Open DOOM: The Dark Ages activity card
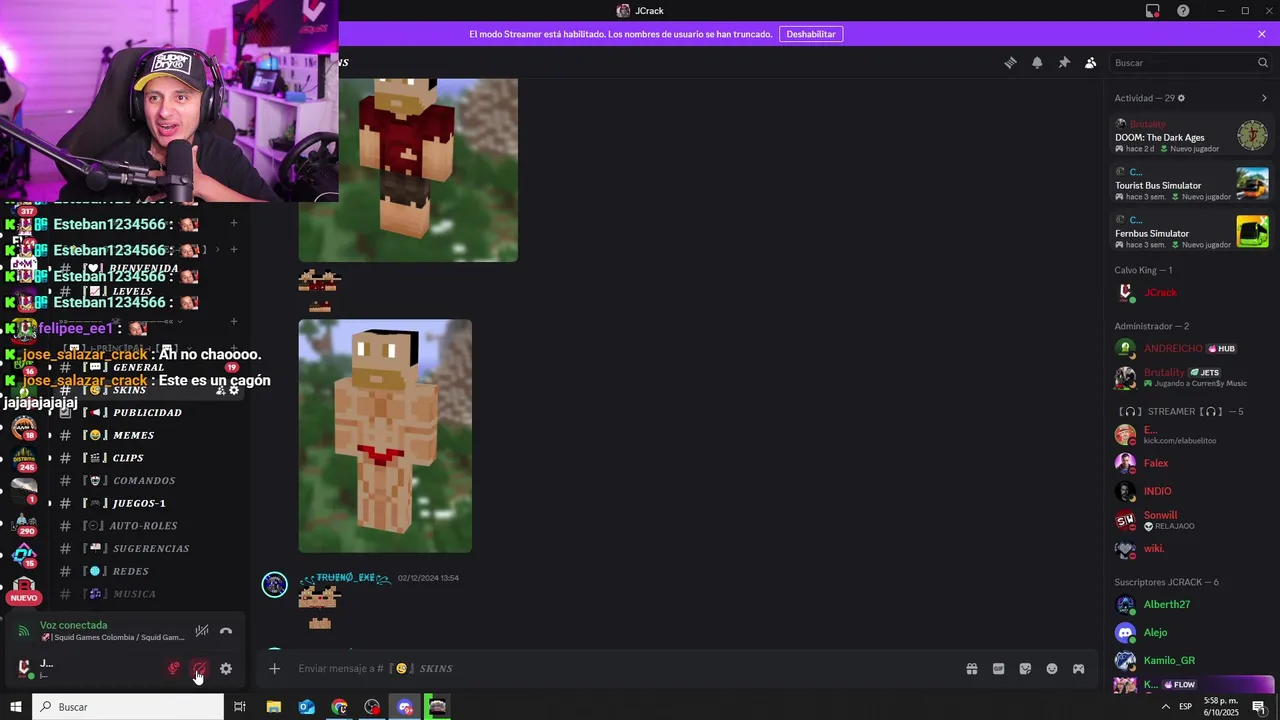This screenshot has width=1280, height=720. click(1191, 136)
